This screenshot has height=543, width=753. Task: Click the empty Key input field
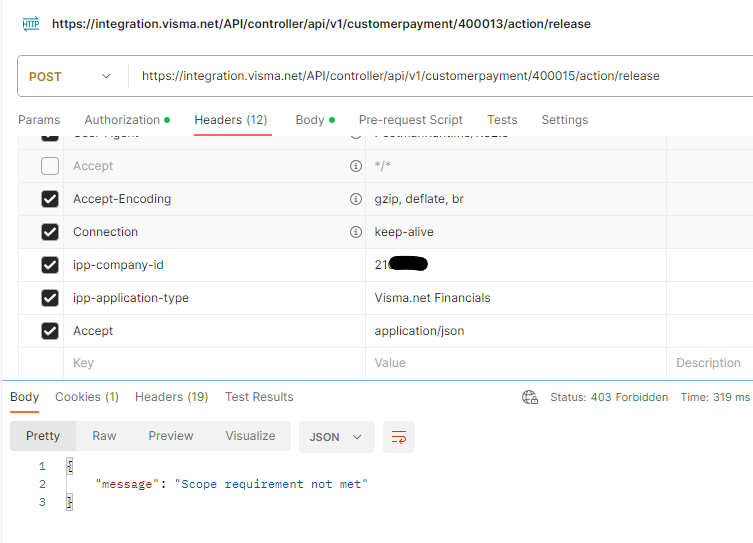[214, 363]
